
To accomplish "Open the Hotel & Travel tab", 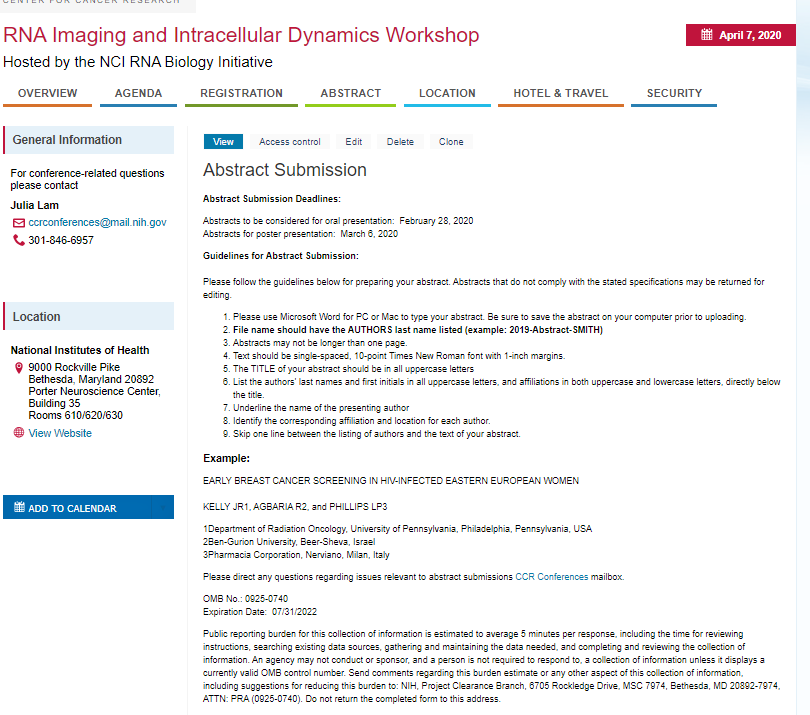I will point(560,94).
